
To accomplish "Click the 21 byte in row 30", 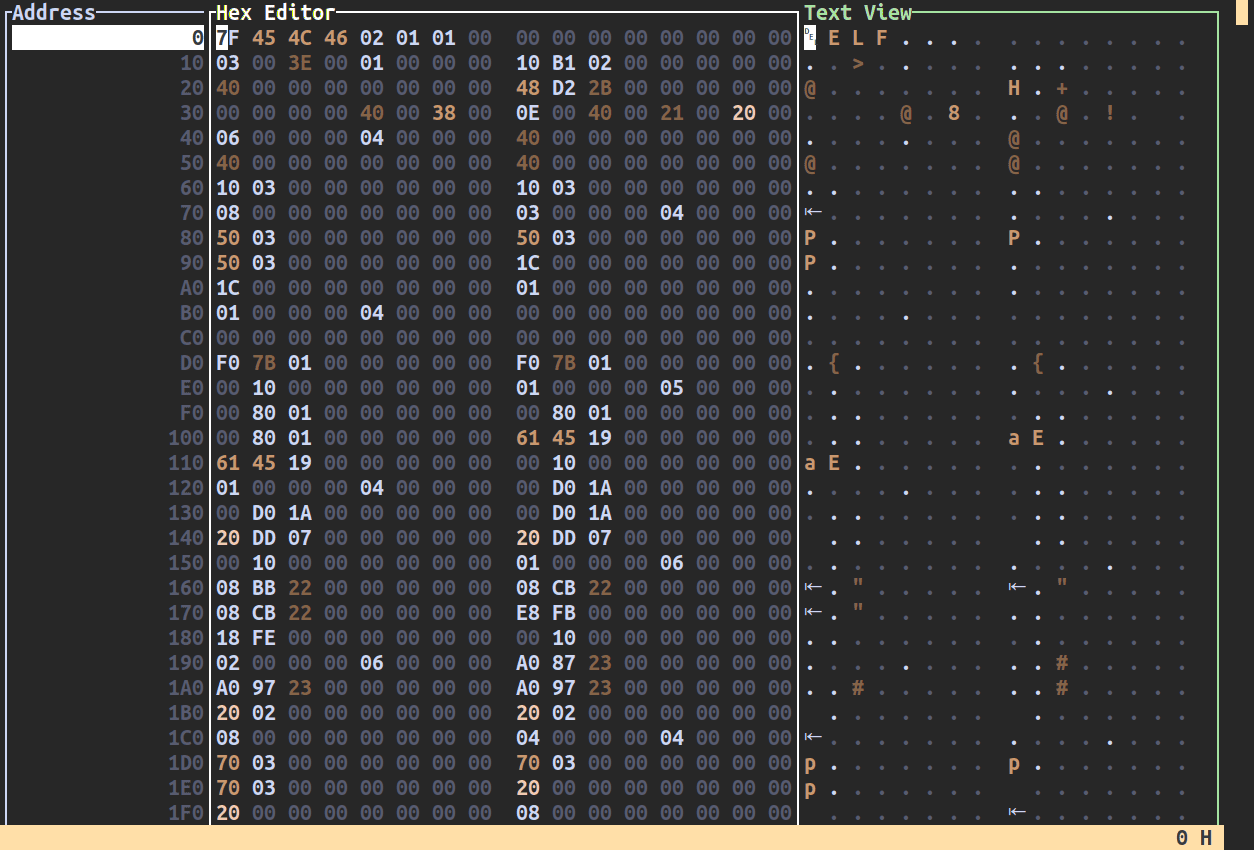I will (x=672, y=113).
